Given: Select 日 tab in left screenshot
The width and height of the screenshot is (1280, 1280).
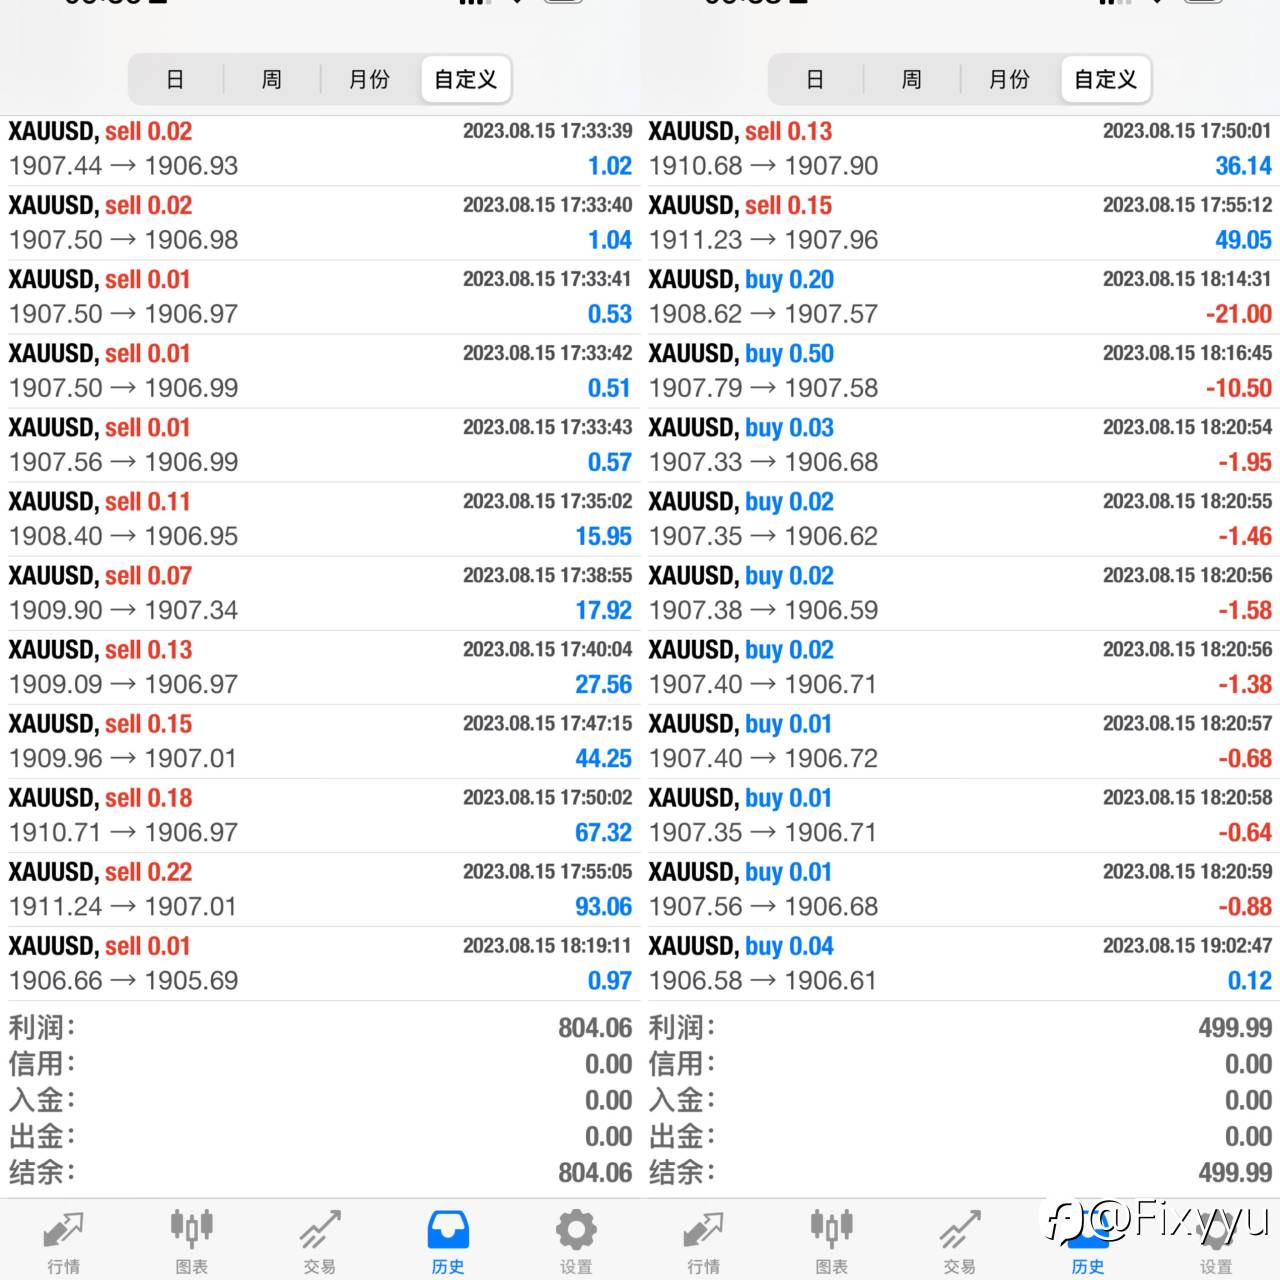Looking at the screenshot, I should coord(176,79).
